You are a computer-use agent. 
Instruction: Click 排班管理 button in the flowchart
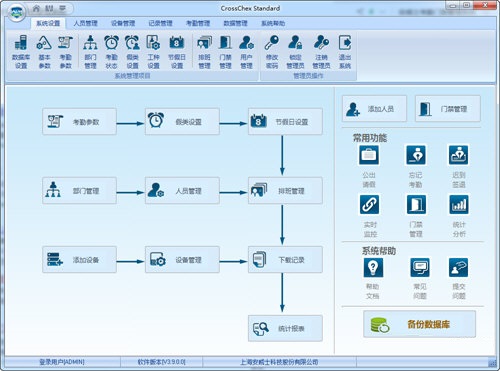pos(285,191)
